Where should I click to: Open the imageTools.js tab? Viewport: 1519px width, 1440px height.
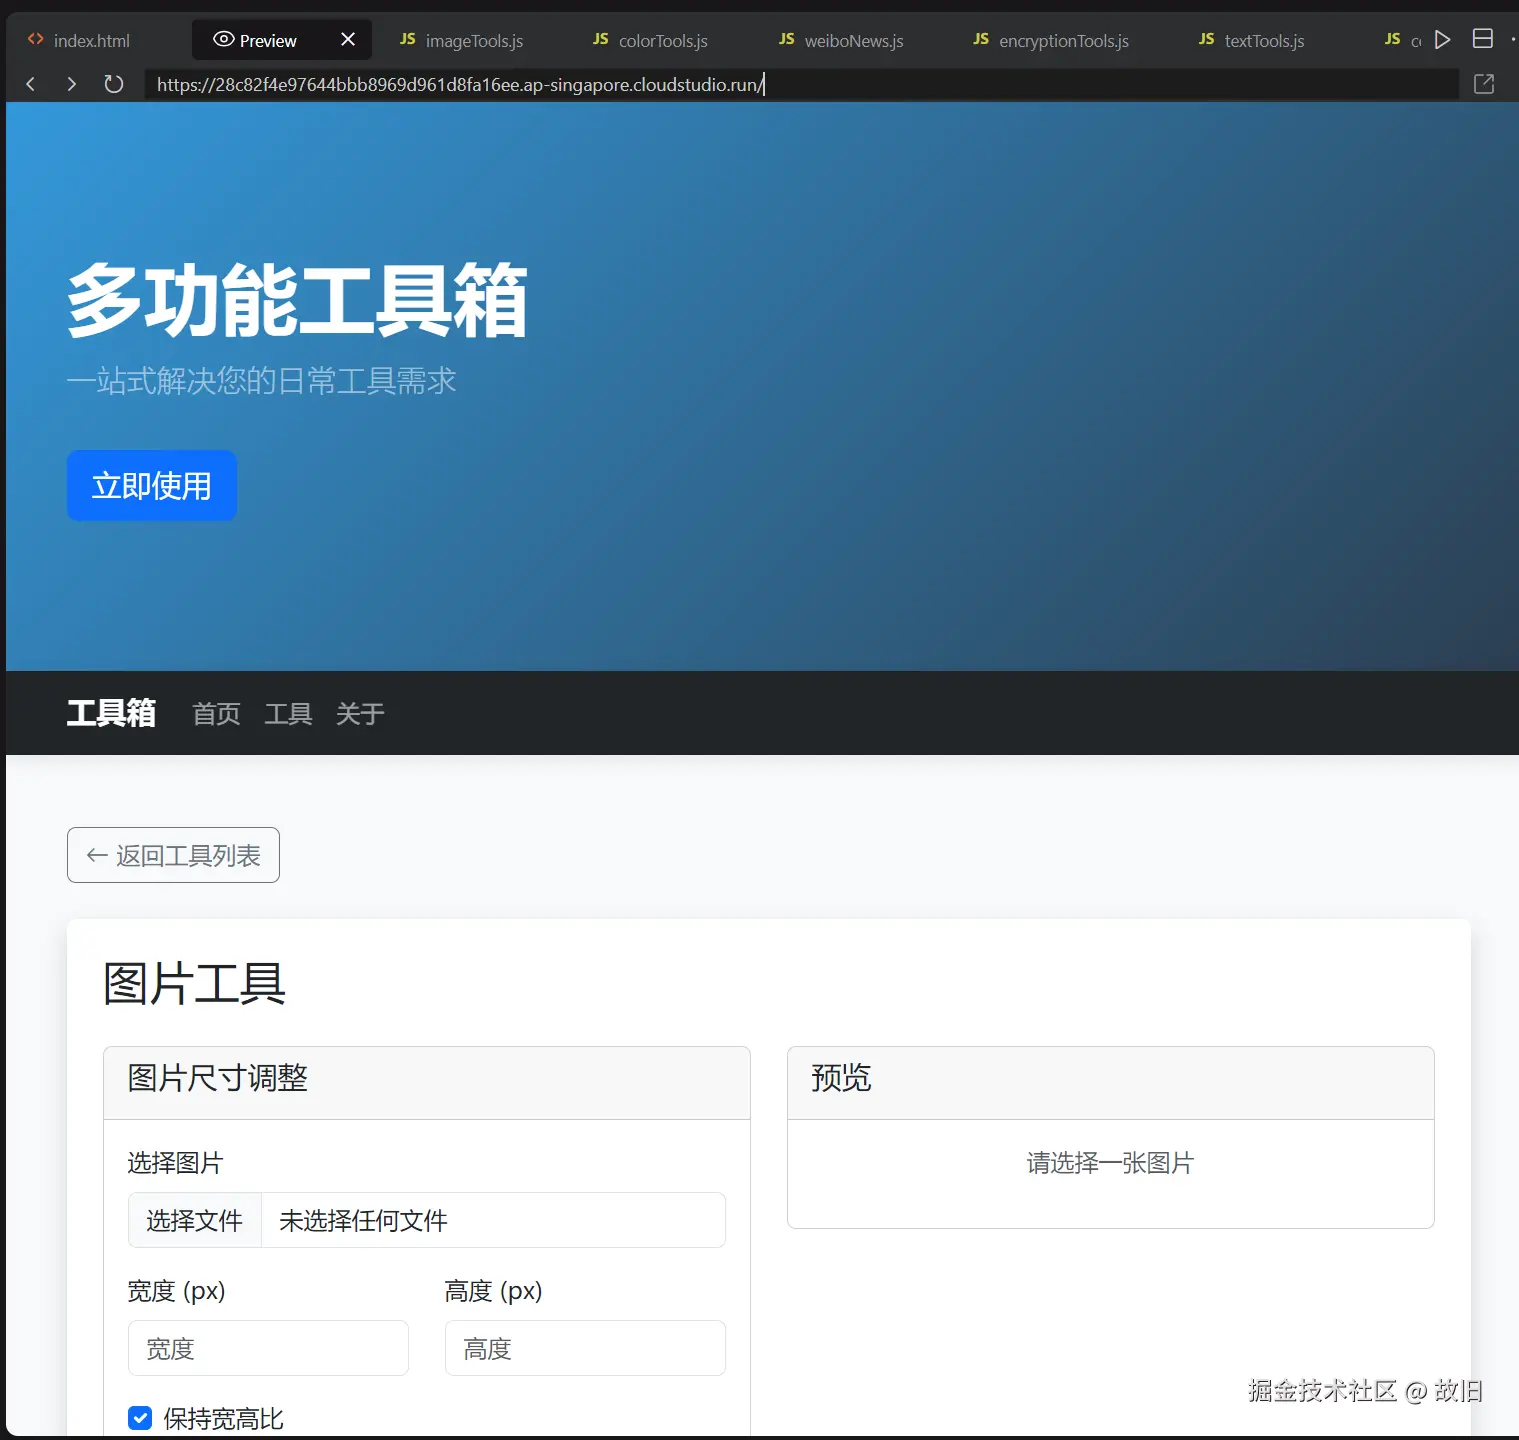pyautogui.click(x=461, y=40)
